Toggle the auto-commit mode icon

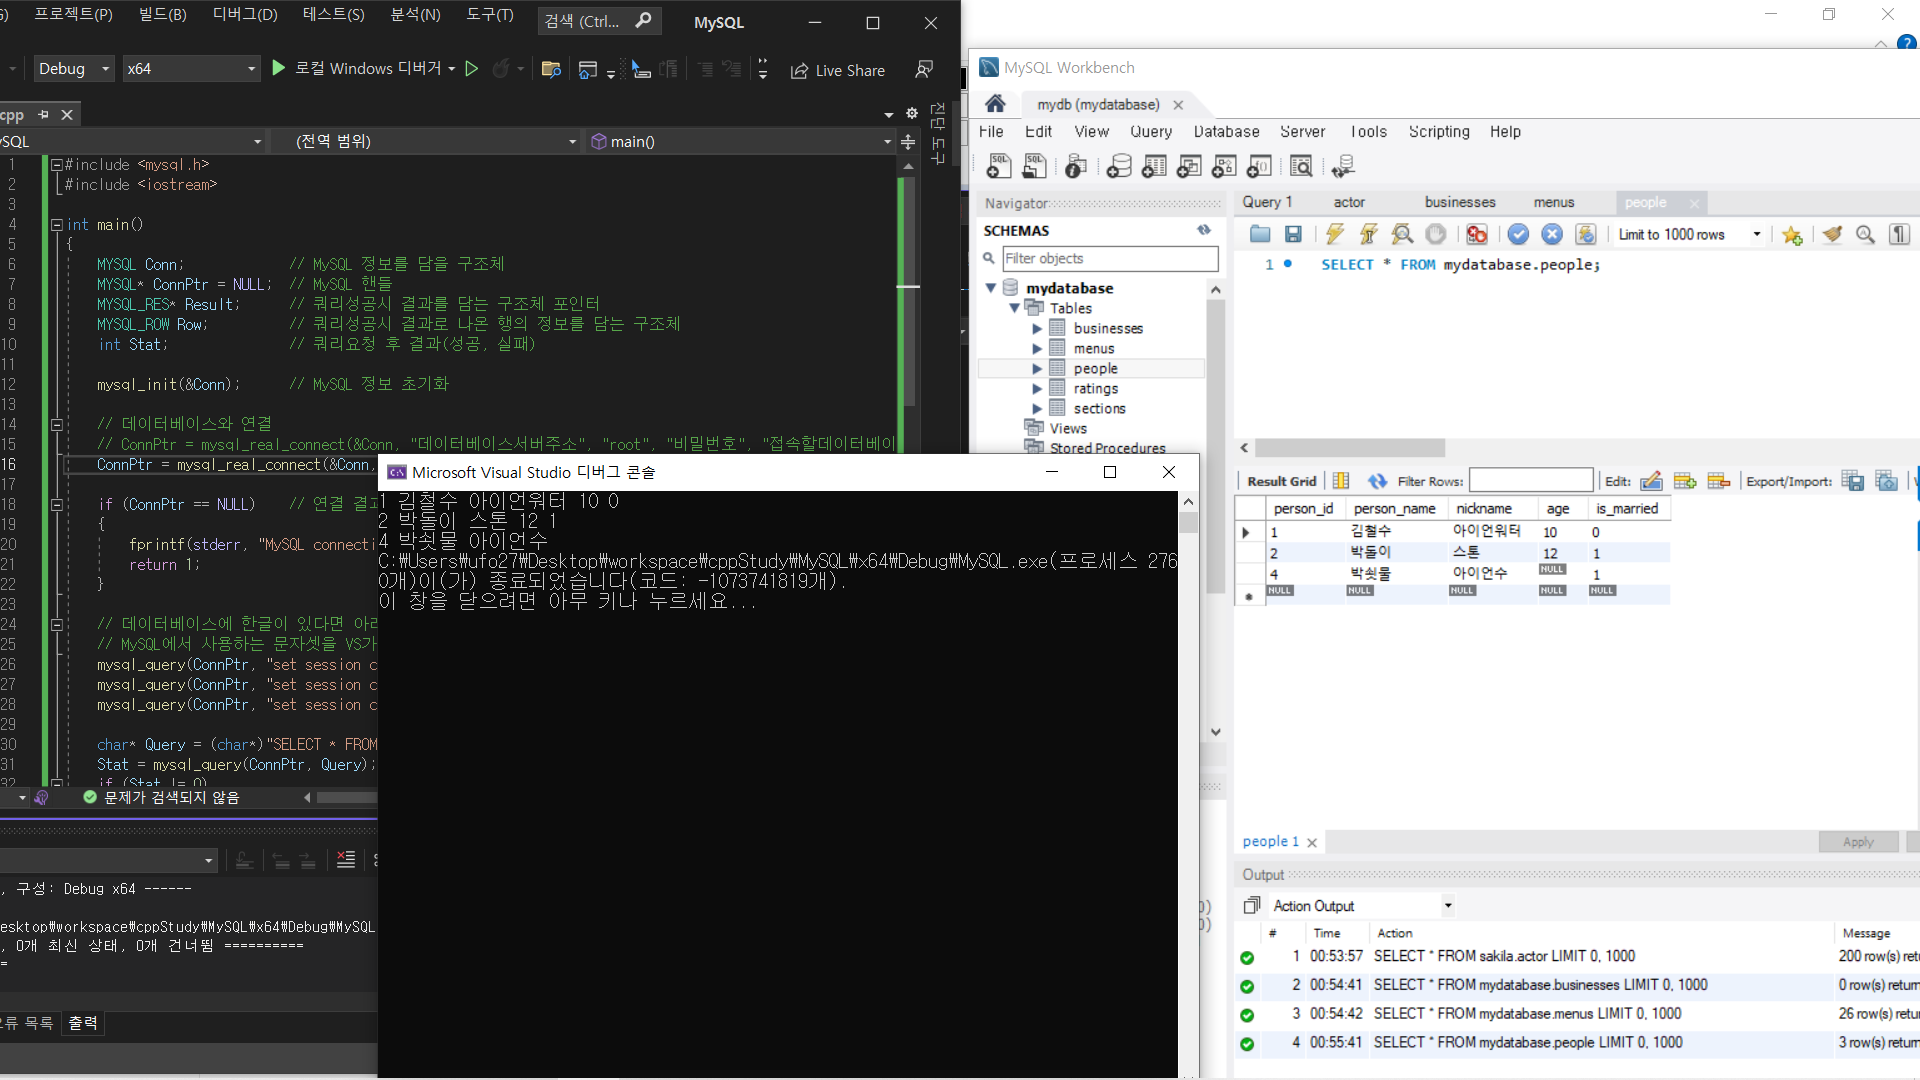[x=1586, y=234]
